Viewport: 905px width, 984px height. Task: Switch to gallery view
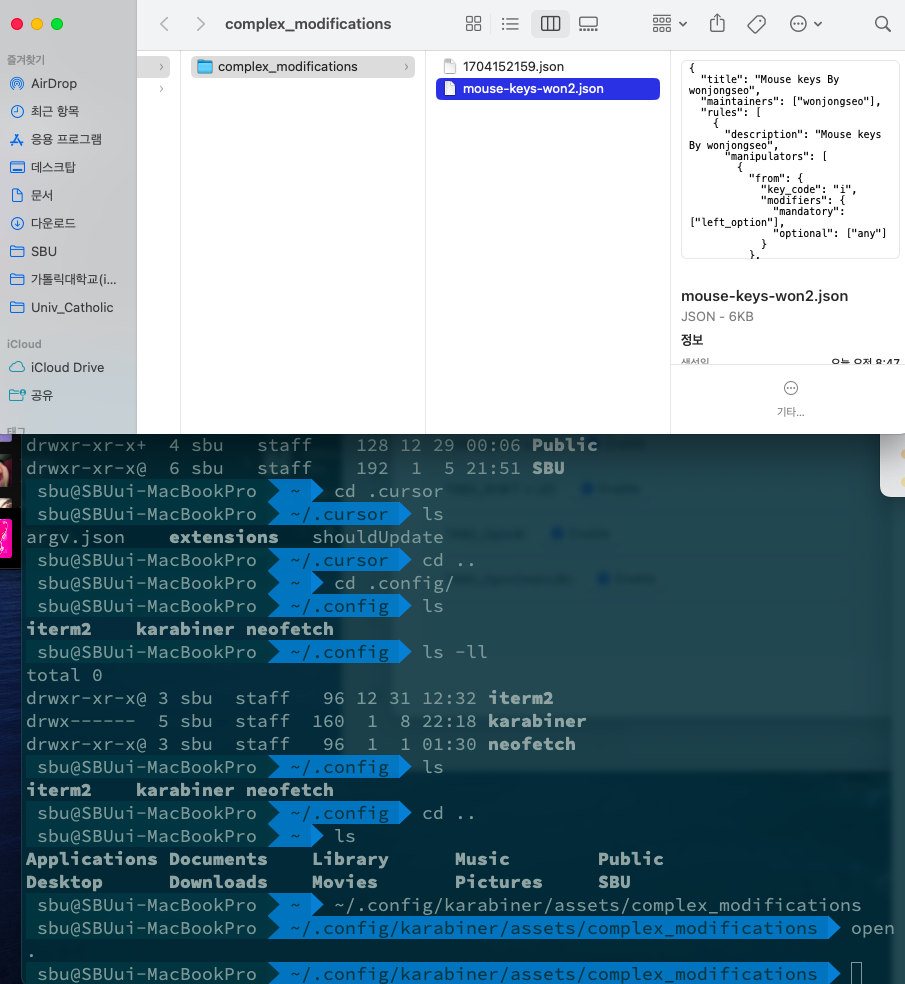tap(588, 24)
